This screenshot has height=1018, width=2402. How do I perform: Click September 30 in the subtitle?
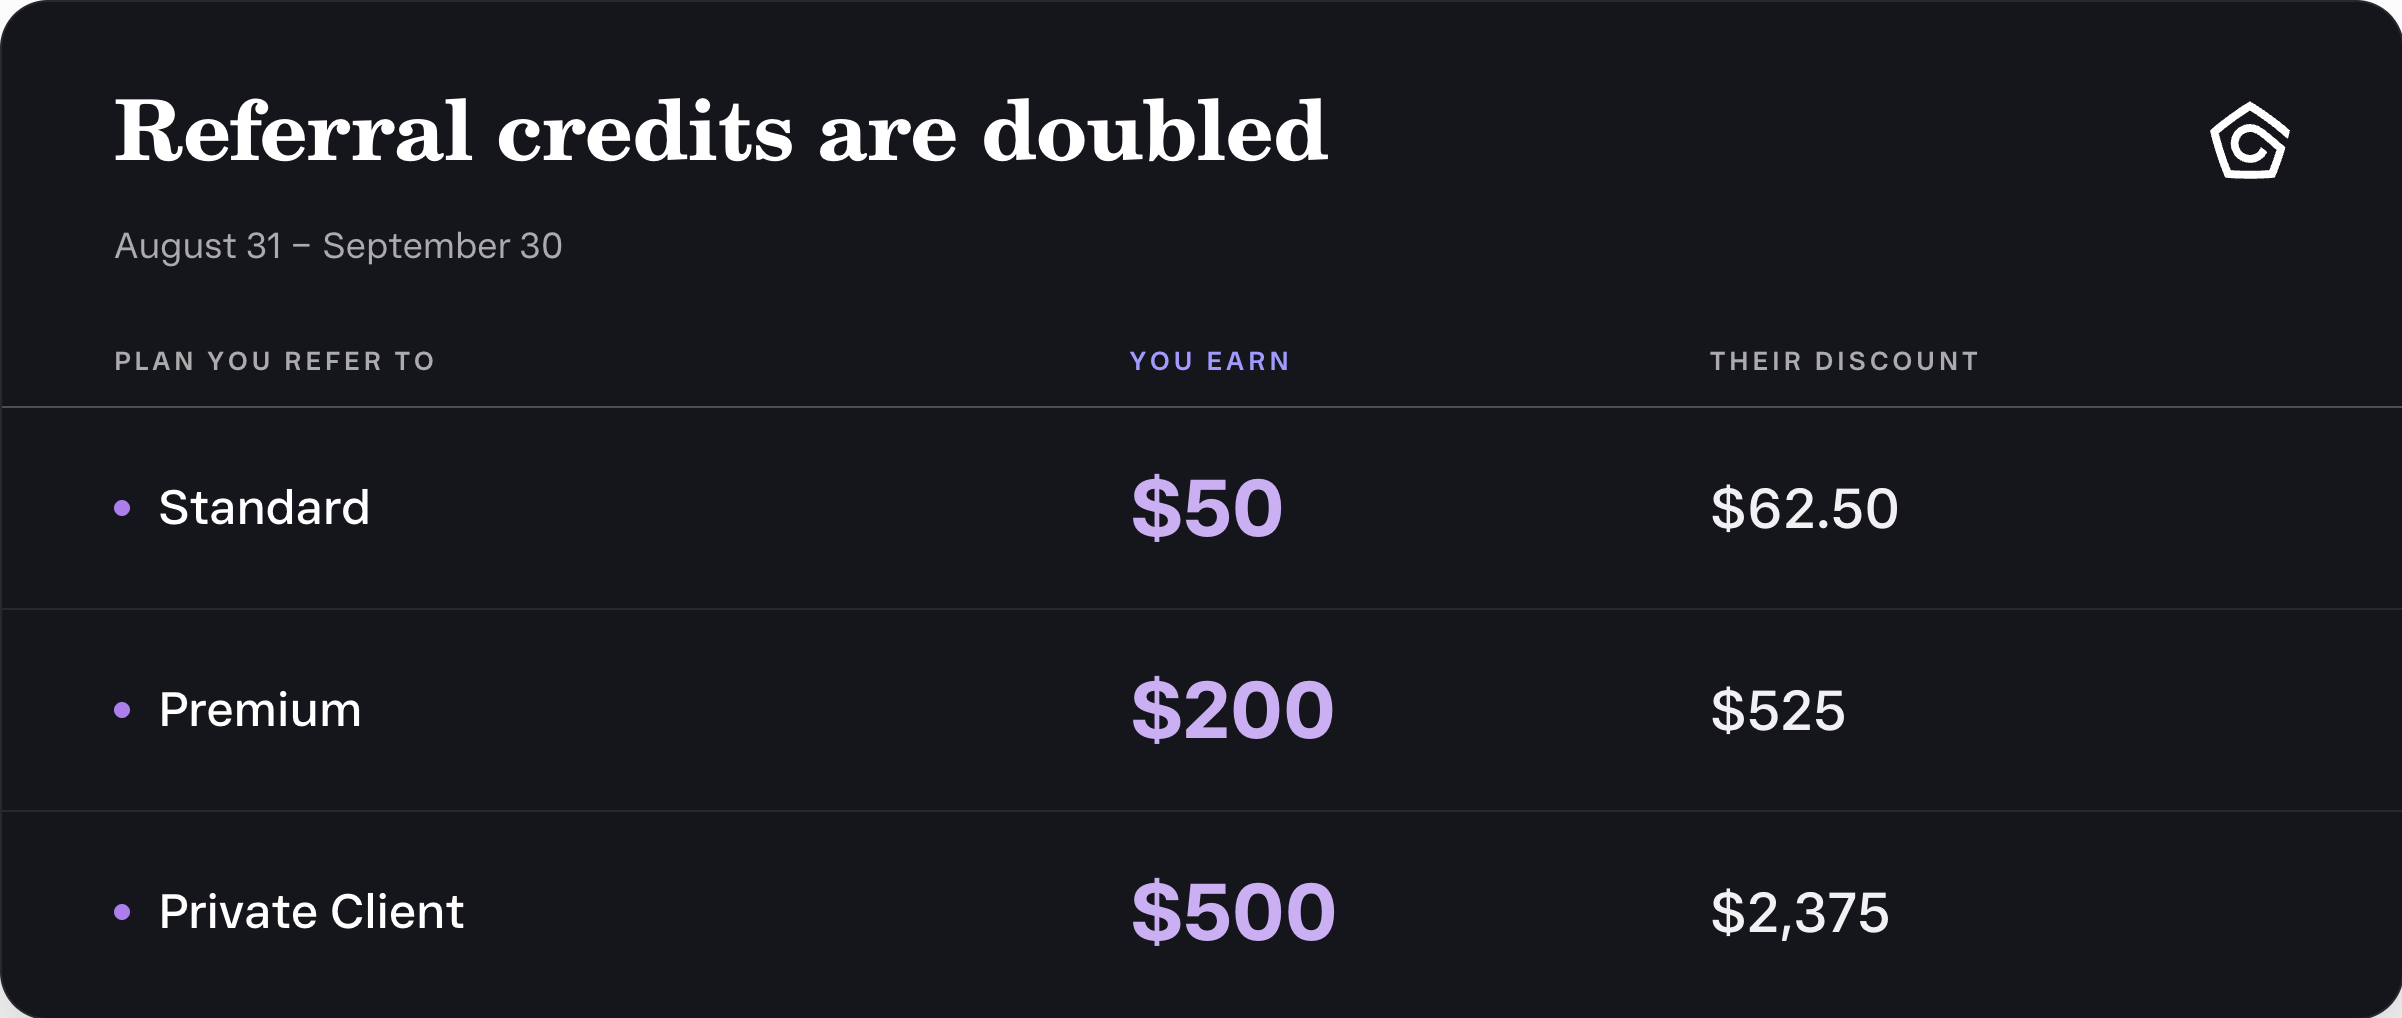(442, 246)
